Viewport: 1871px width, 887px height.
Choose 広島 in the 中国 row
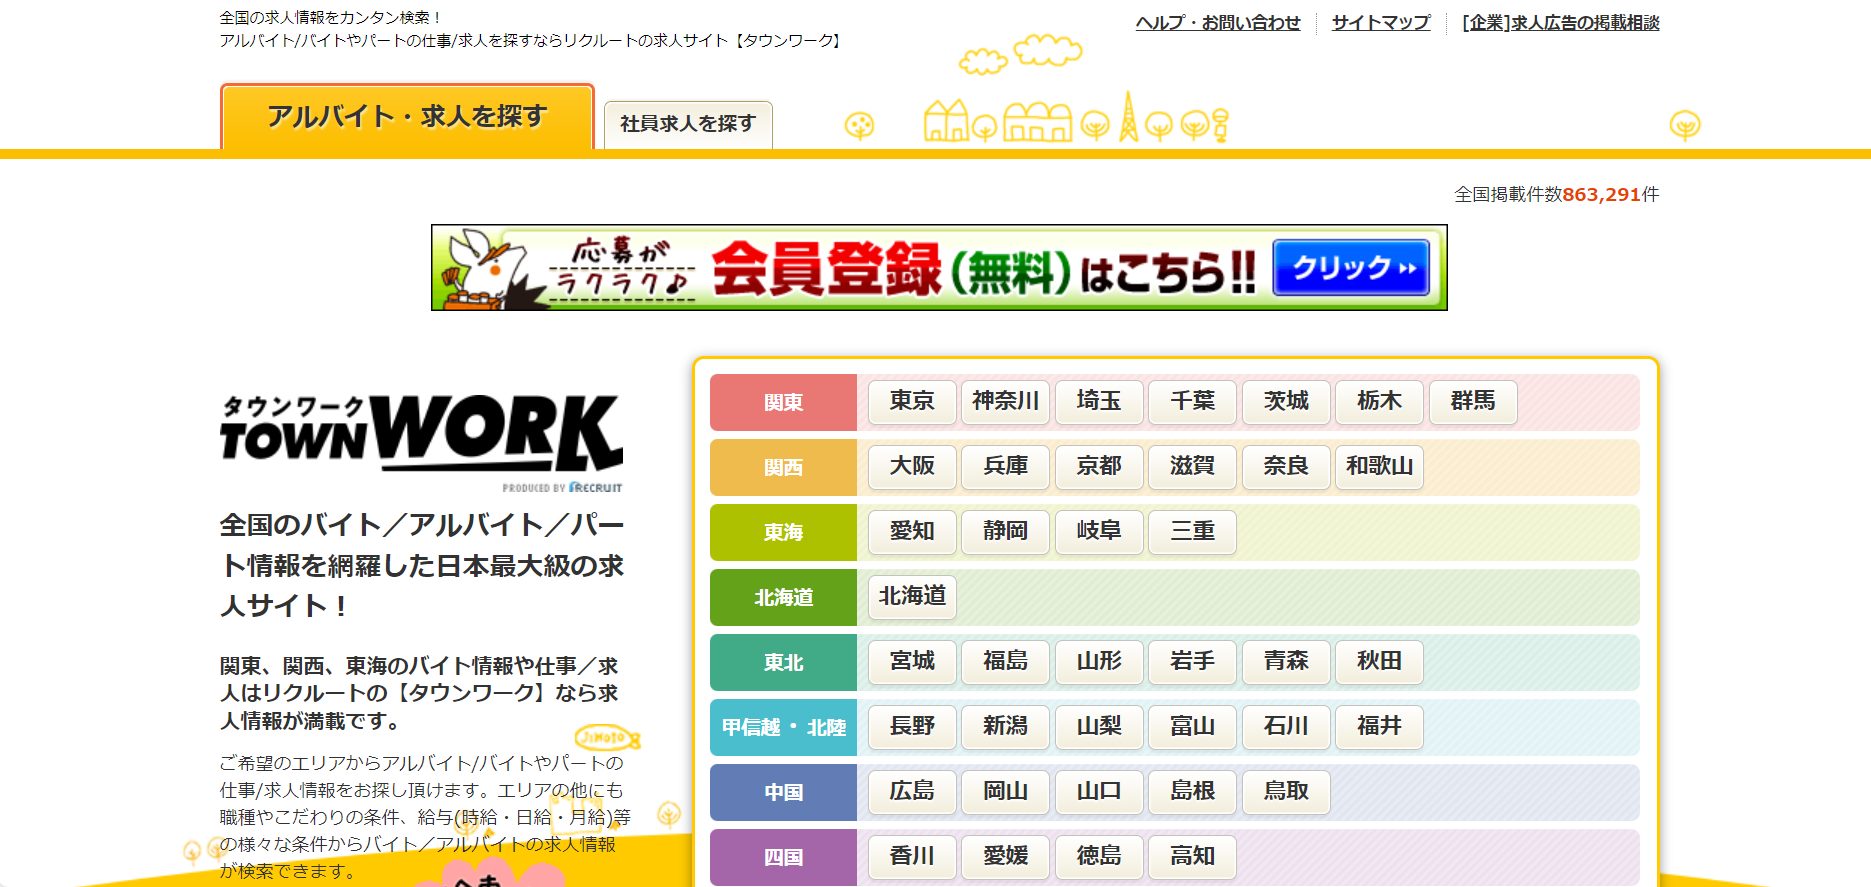pos(912,792)
